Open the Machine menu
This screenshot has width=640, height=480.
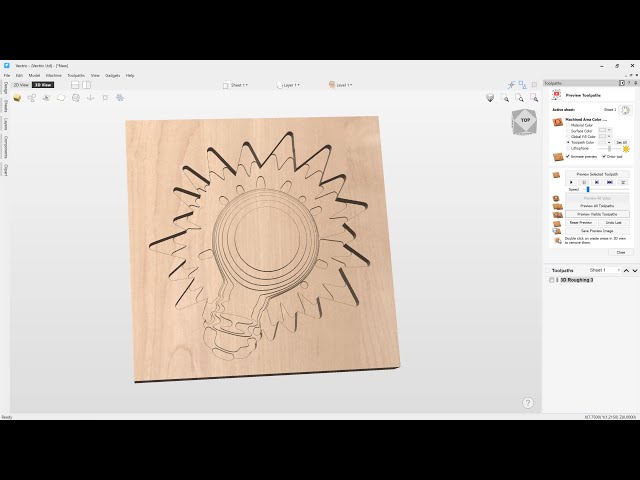coord(53,76)
